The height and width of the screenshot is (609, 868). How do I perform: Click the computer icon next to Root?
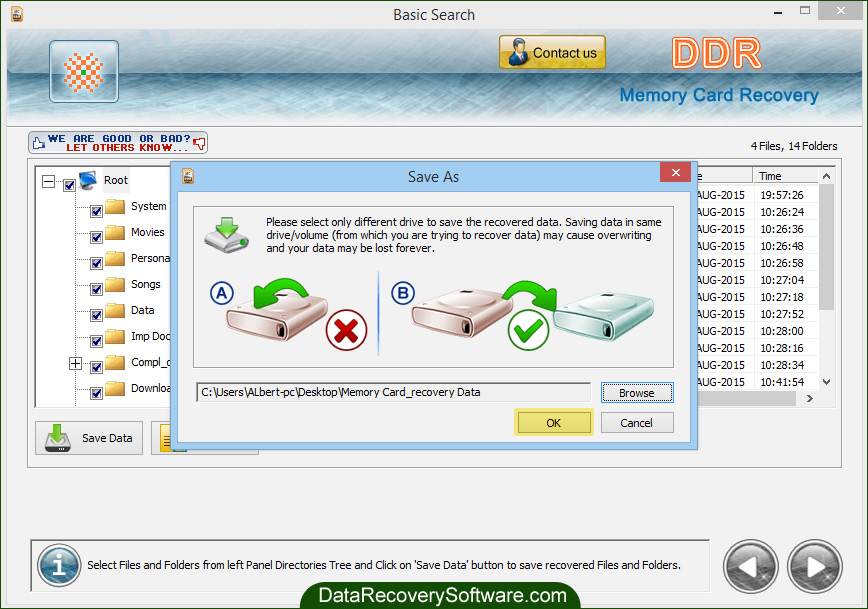86,179
